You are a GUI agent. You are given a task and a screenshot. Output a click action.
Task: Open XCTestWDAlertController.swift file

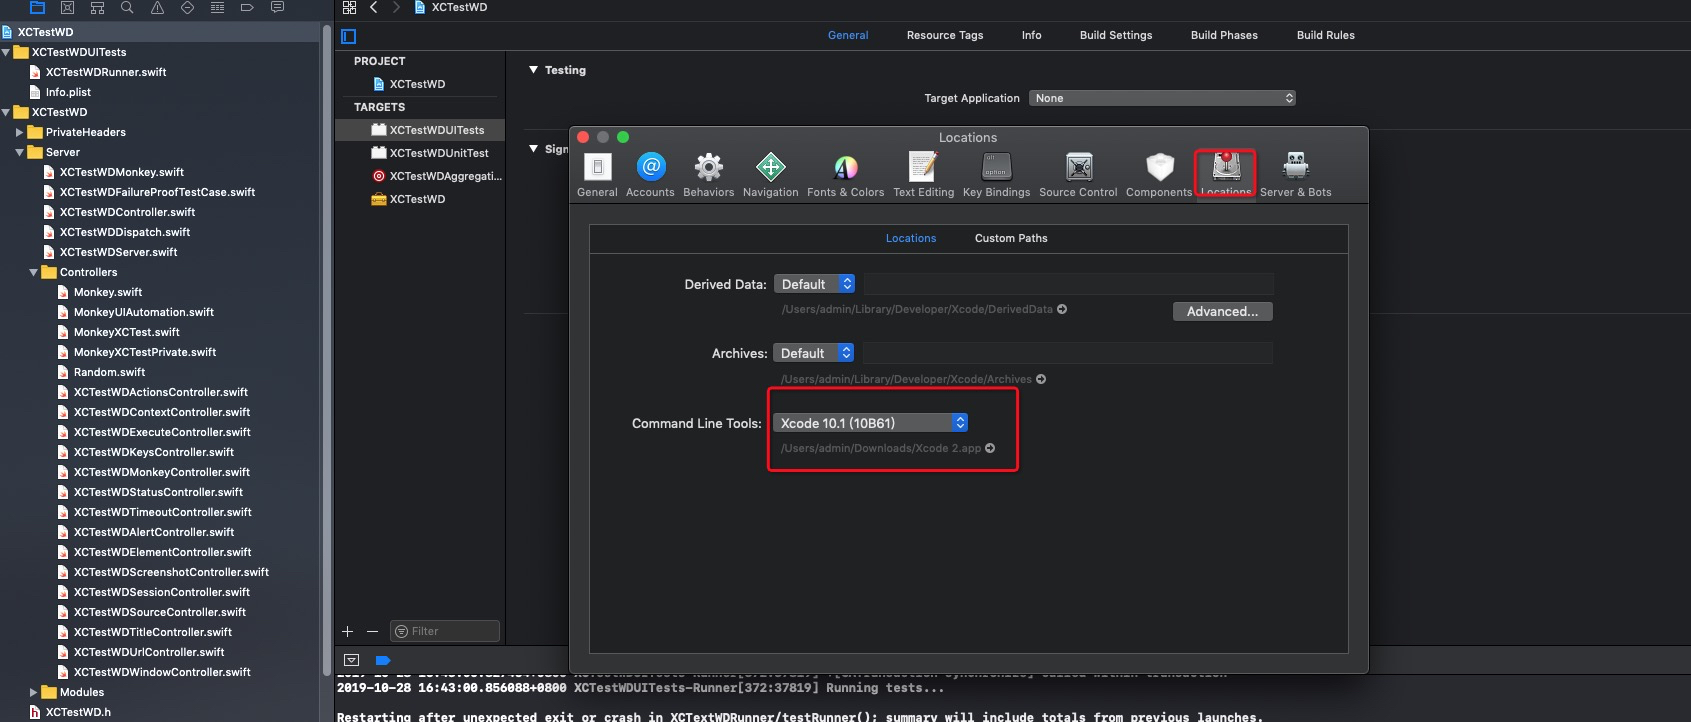tap(153, 532)
